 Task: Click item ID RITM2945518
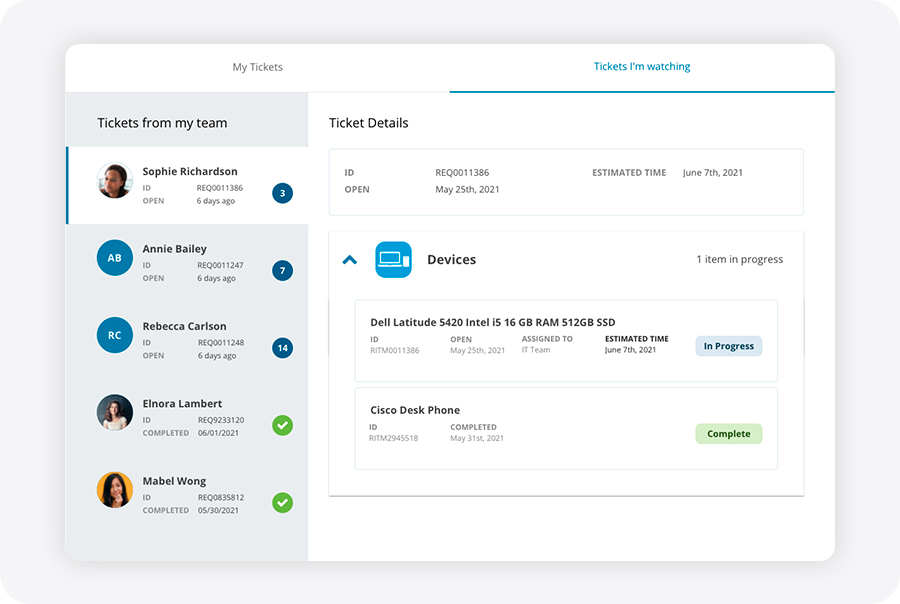pyautogui.click(x=393, y=438)
